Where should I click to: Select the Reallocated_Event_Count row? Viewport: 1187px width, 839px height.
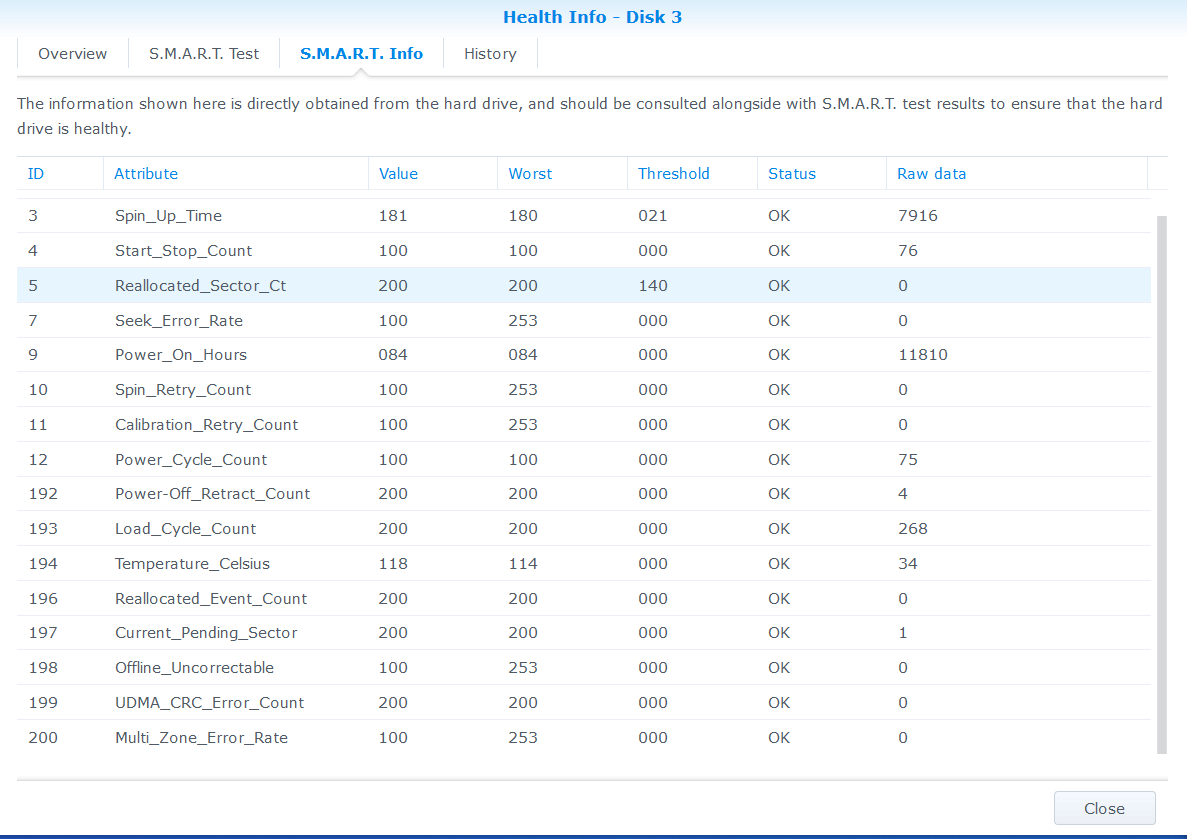coord(584,598)
